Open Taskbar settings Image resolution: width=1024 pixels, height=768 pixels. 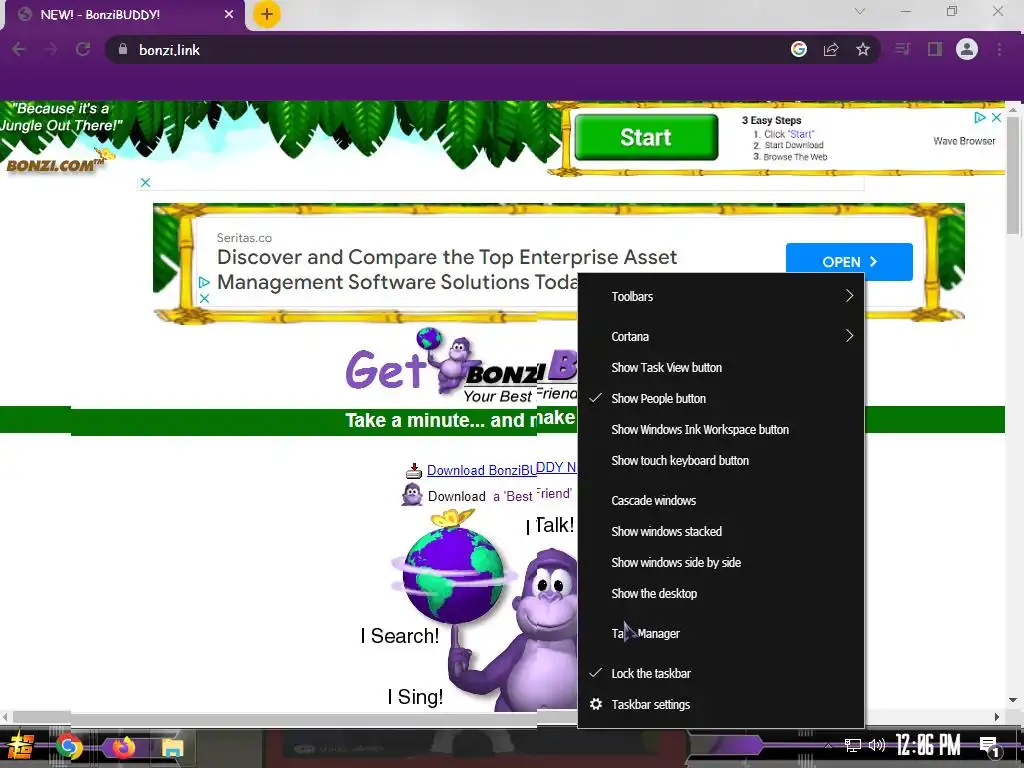[721, 705]
